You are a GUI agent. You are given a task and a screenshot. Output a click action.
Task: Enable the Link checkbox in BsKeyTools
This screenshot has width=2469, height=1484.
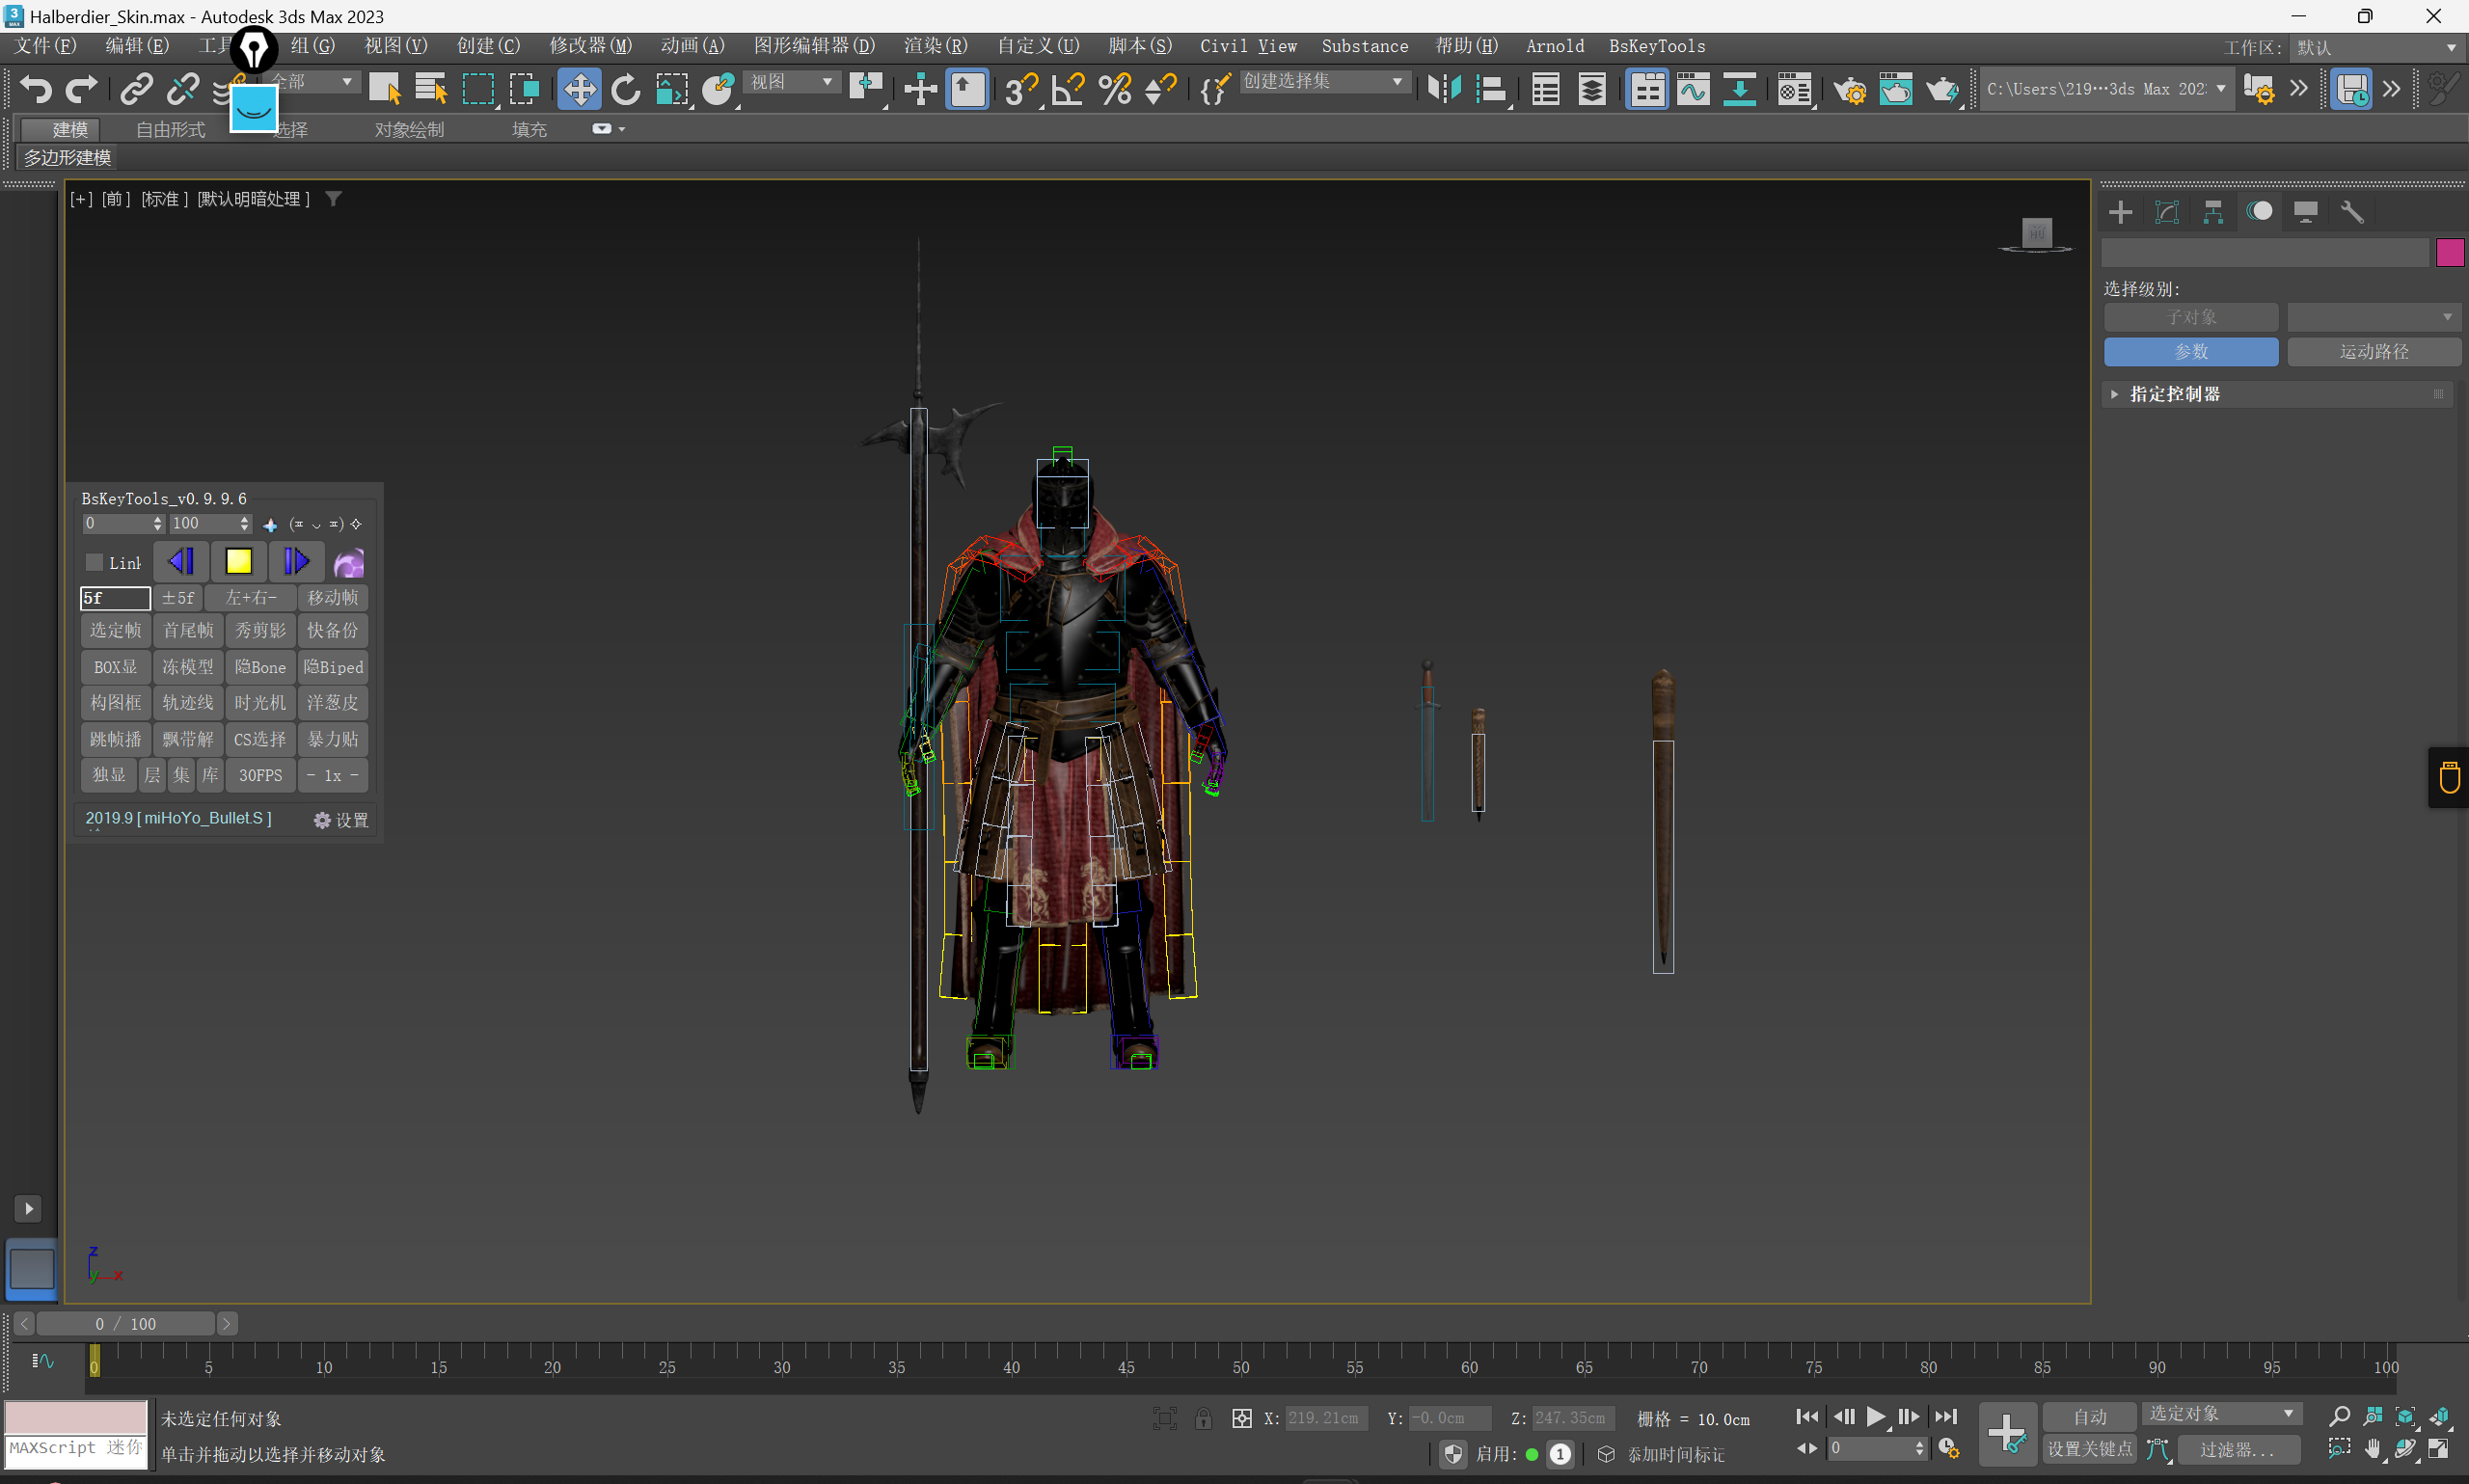[95, 562]
